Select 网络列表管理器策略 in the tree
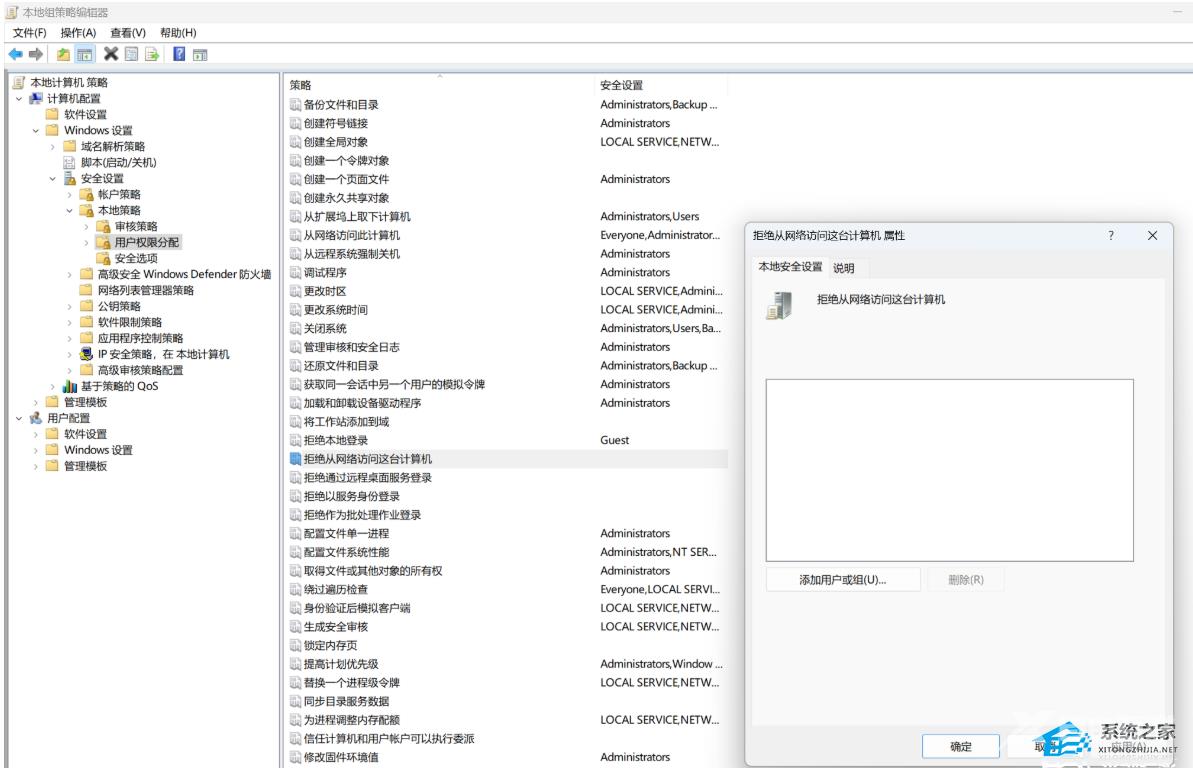1193x768 pixels. pyautogui.click(x=145, y=290)
